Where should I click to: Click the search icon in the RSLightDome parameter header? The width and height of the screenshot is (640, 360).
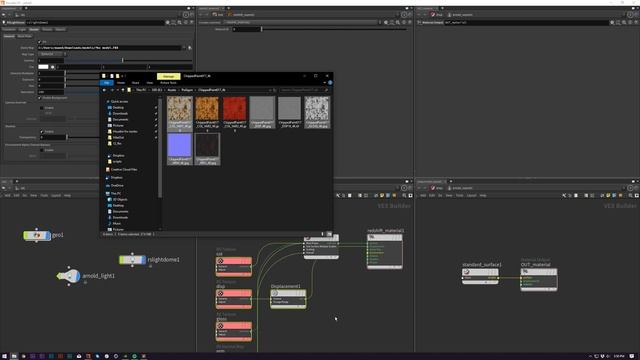pyautogui.click(x=180, y=22)
